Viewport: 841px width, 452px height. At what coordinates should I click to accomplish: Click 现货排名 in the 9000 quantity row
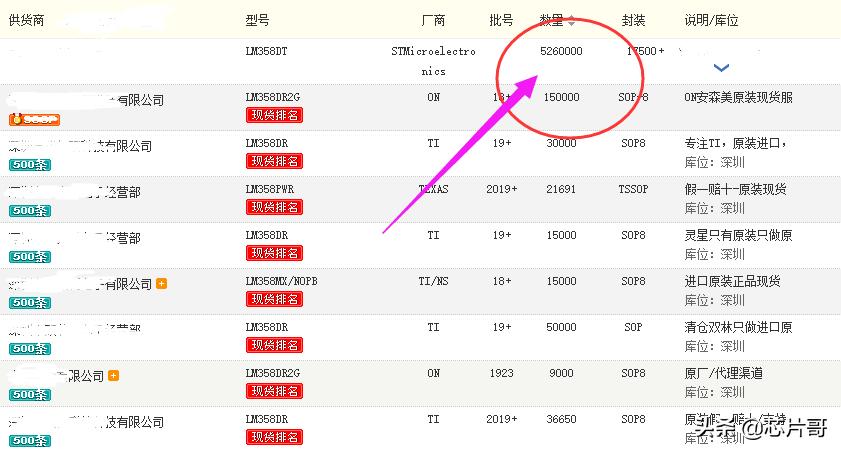(x=274, y=391)
